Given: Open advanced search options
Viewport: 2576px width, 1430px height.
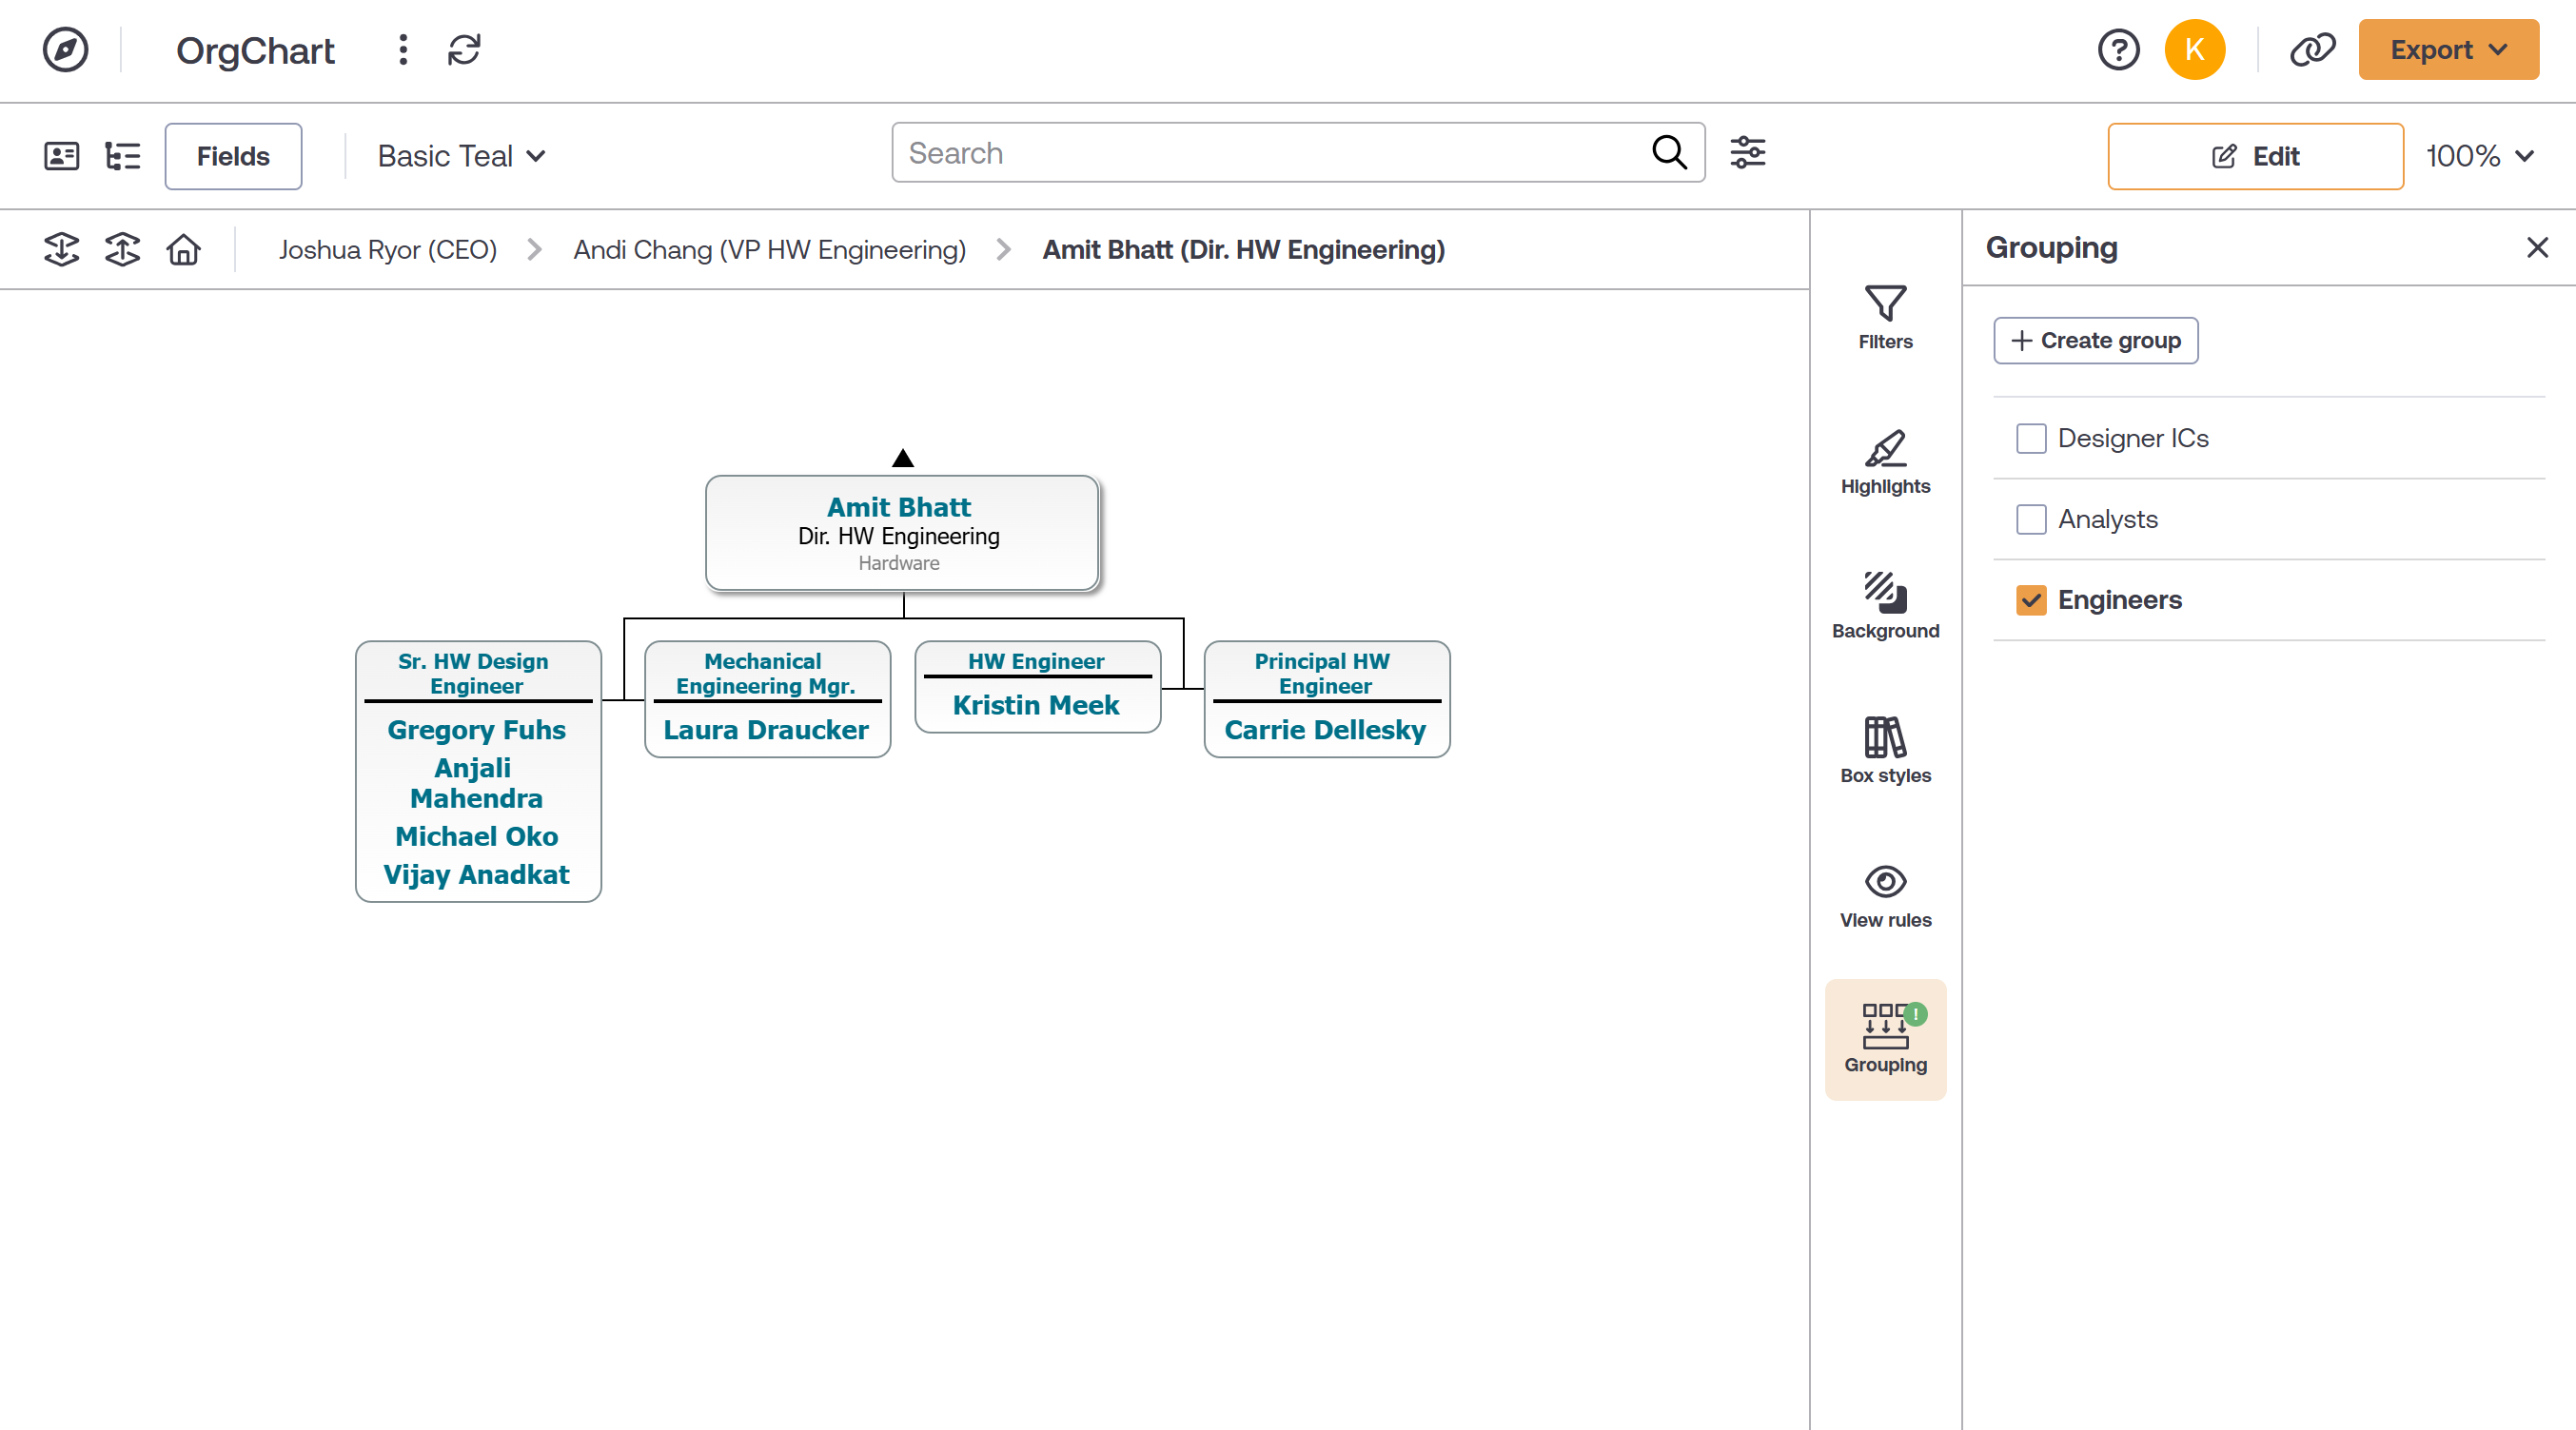Looking at the screenshot, I should 1748,152.
